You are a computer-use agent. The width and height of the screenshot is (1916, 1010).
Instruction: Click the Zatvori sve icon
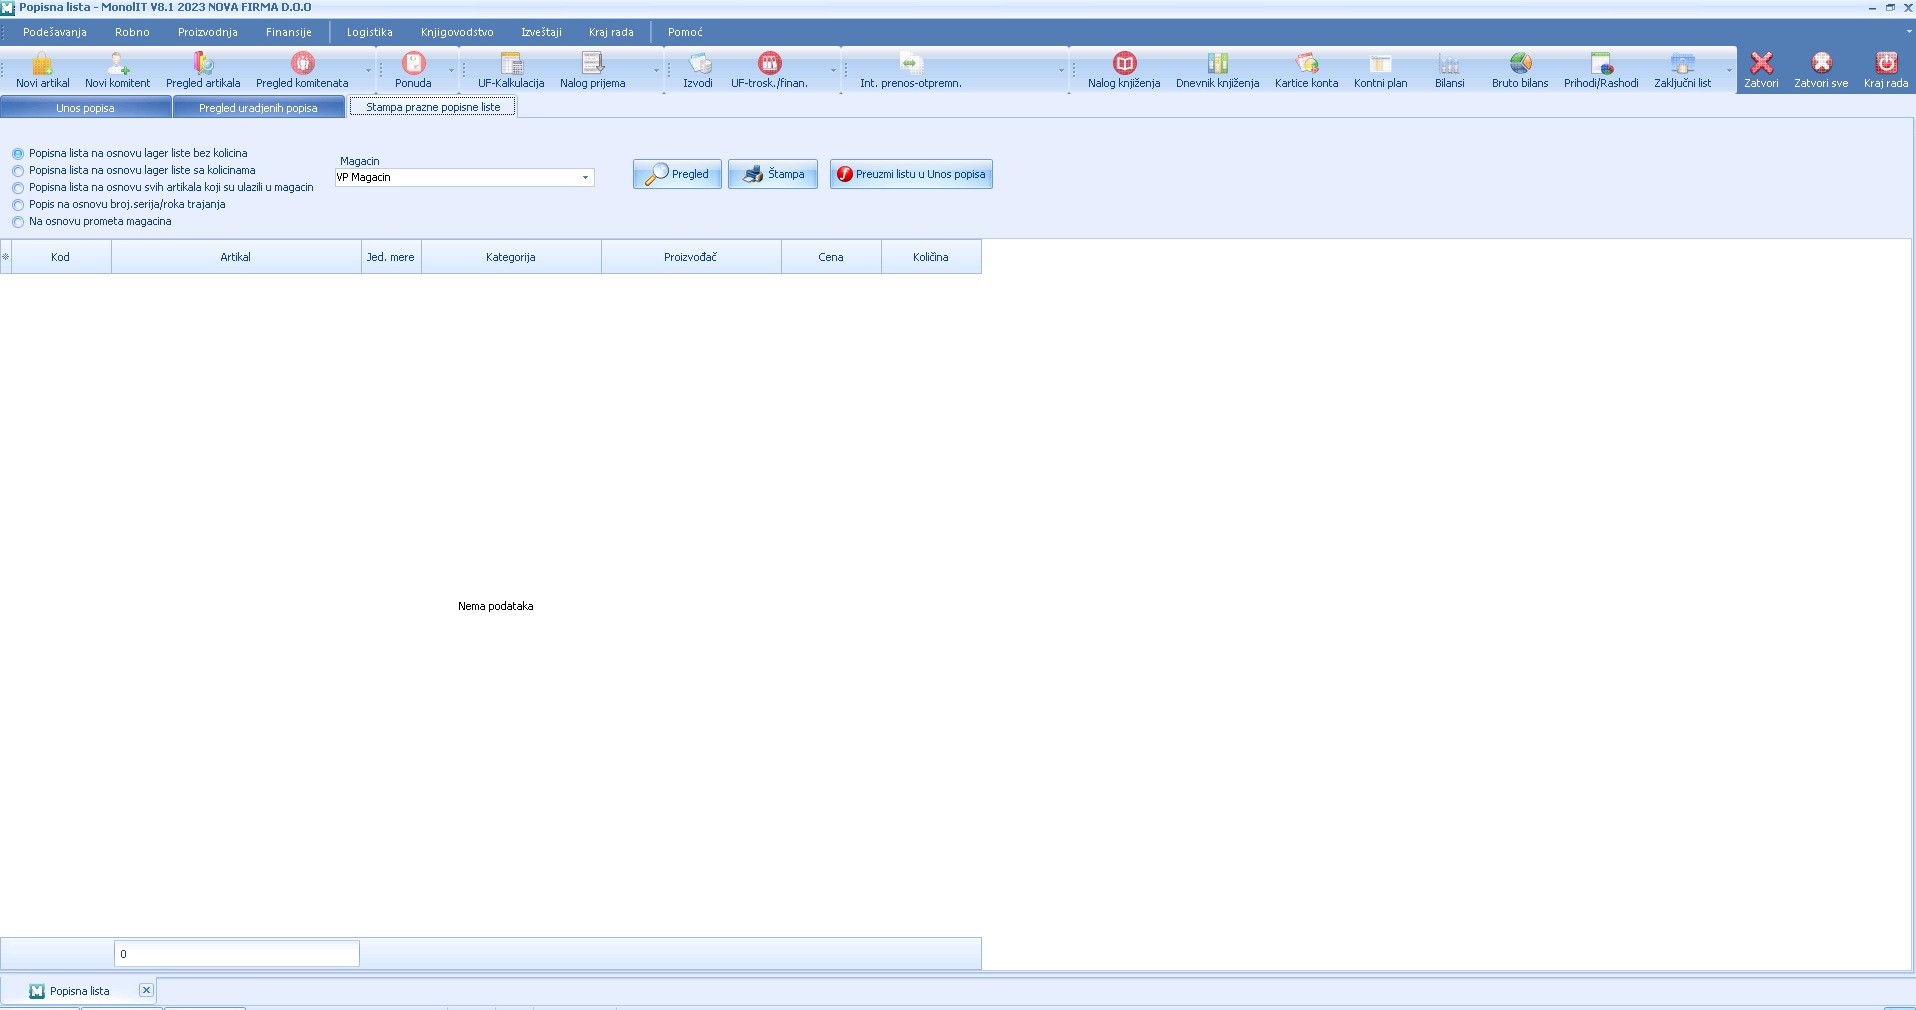tap(1821, 70)
